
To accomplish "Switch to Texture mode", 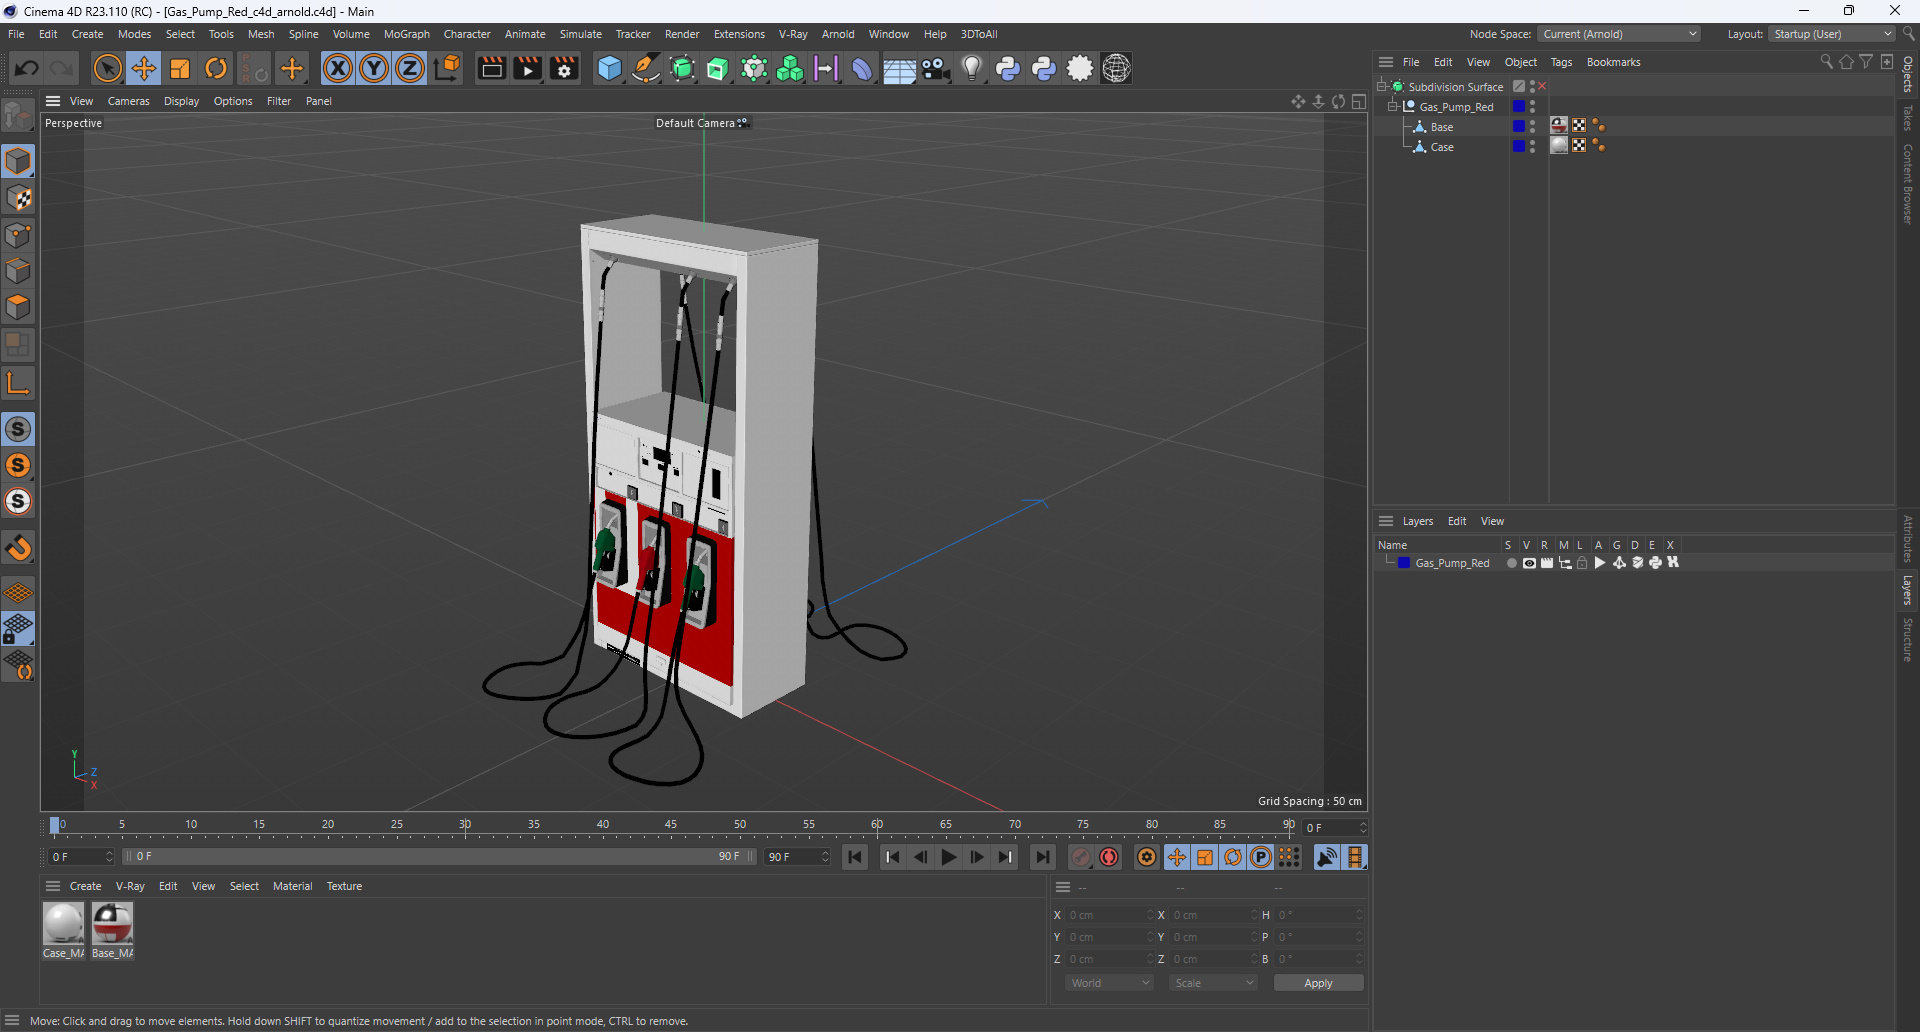I will 18,198.
